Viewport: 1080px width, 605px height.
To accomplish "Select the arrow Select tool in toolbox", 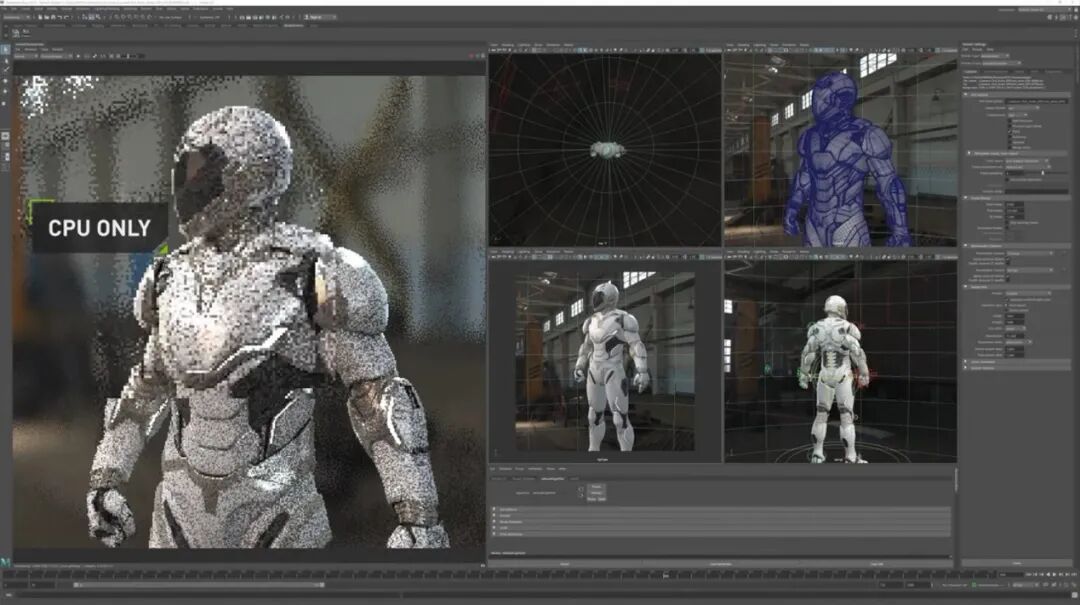I will pyautogui.click(x=5, y=48).
